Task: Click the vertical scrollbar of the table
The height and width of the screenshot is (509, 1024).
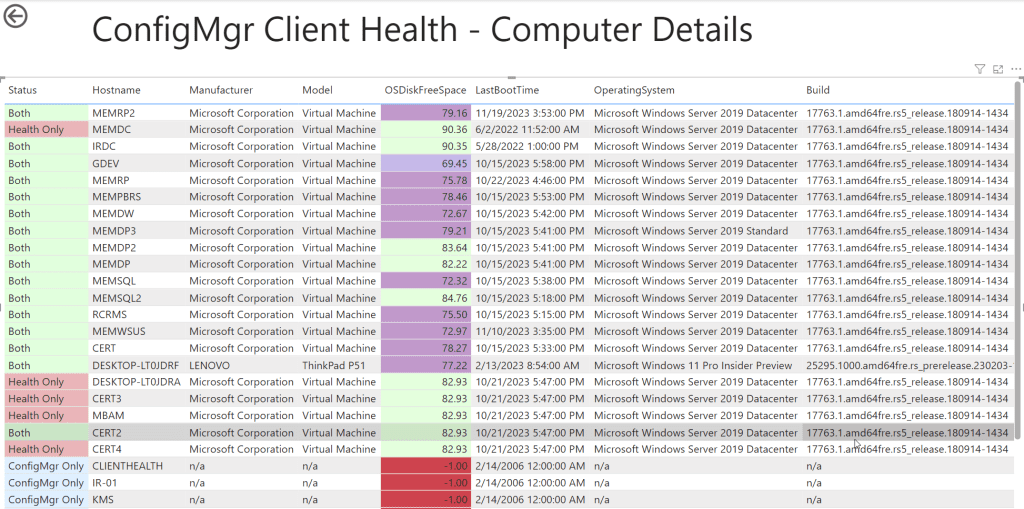Action: coord(1019,261)
